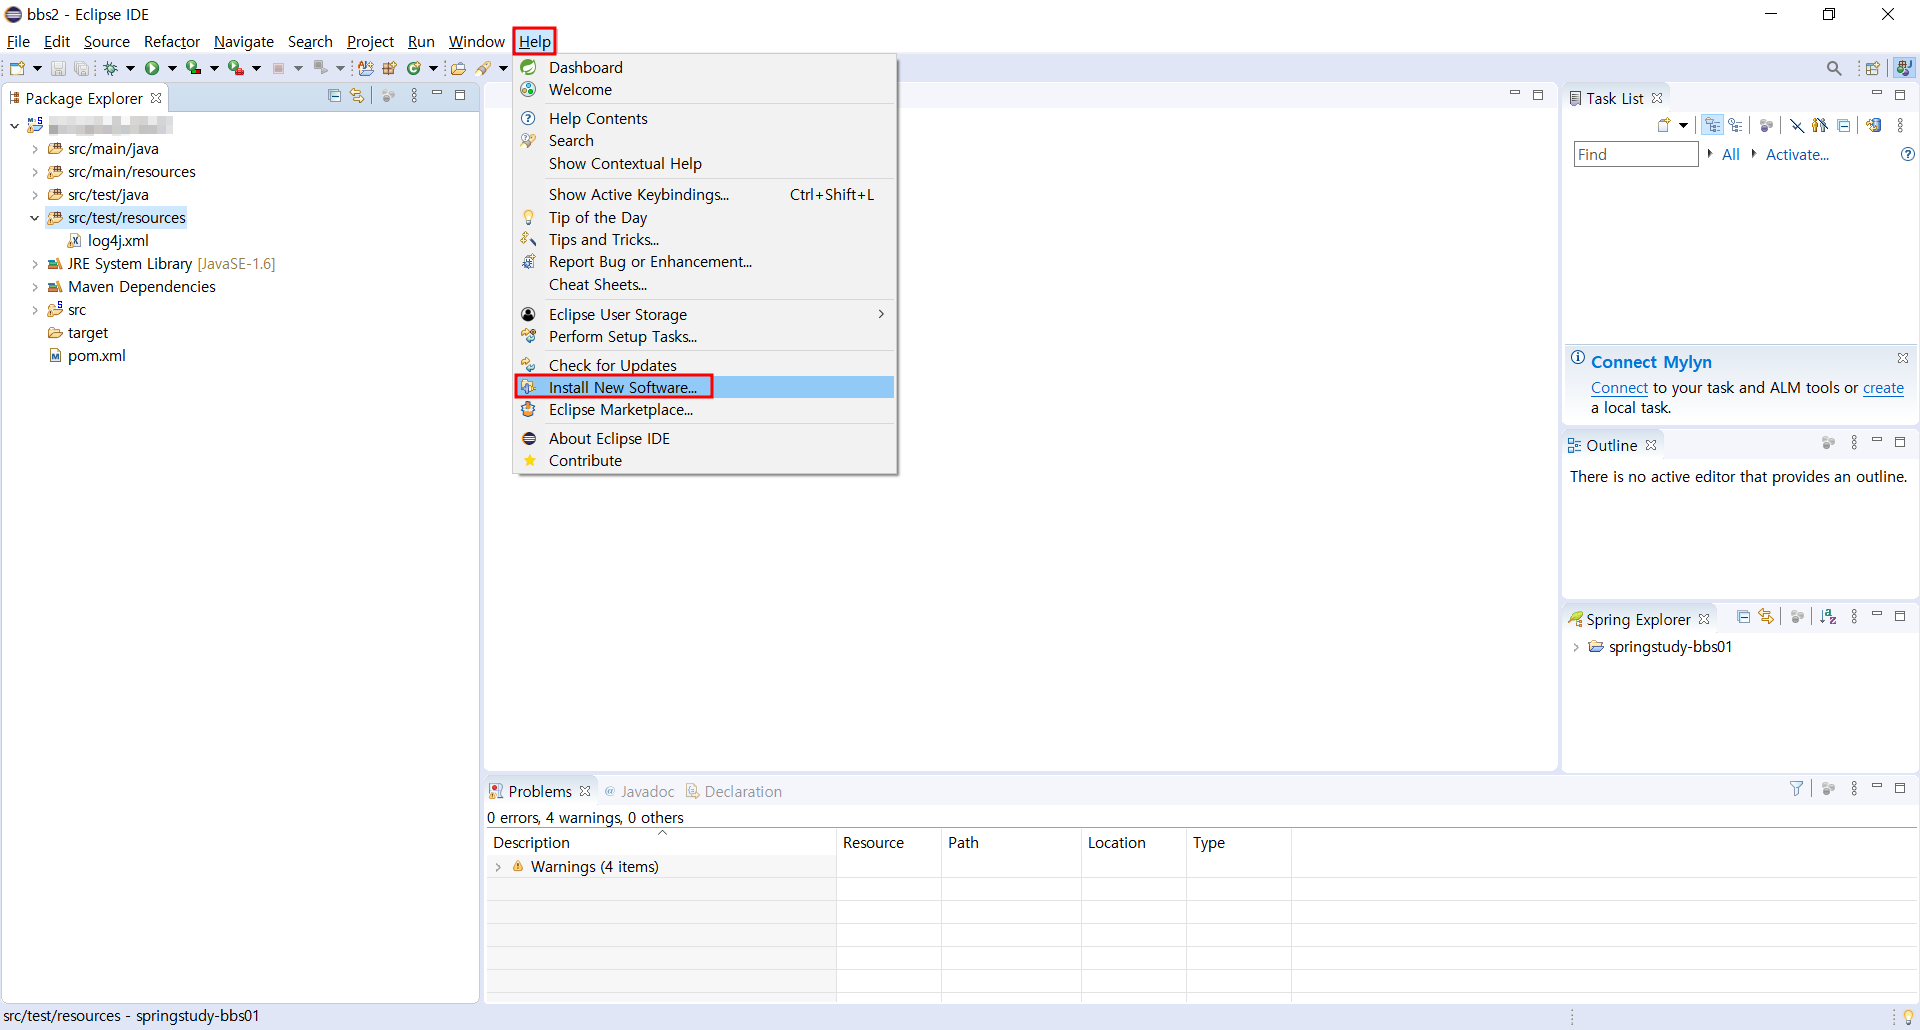Close the Connect Mylyn notice
Viewport: 1920px width, 1030px height.
1903,358
